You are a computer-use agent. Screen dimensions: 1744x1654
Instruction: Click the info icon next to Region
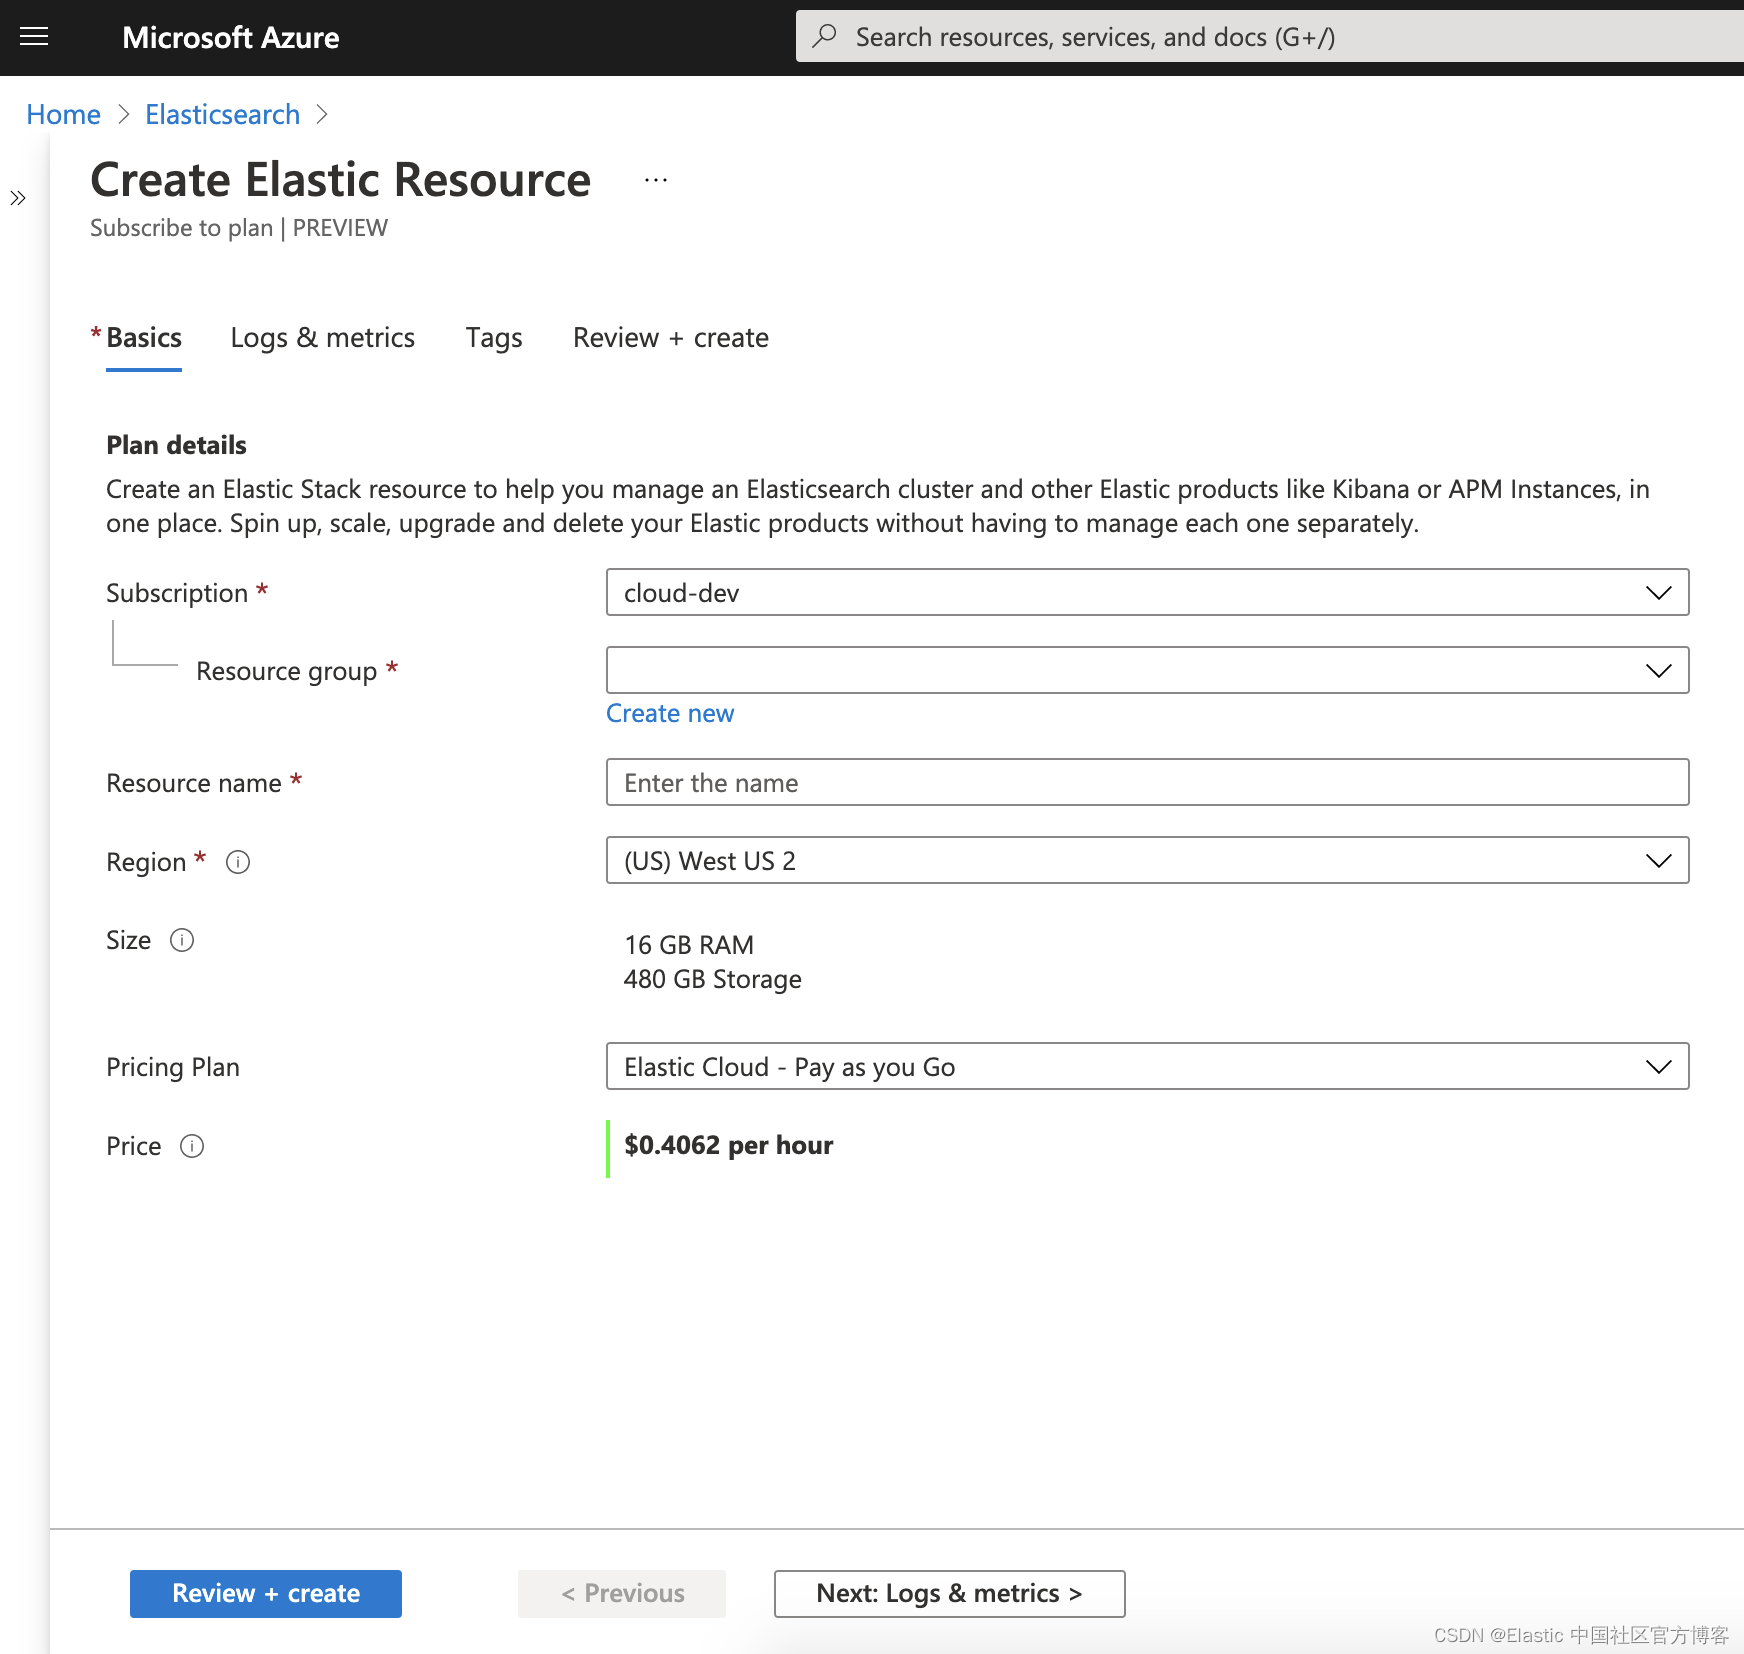click(237, 861)
